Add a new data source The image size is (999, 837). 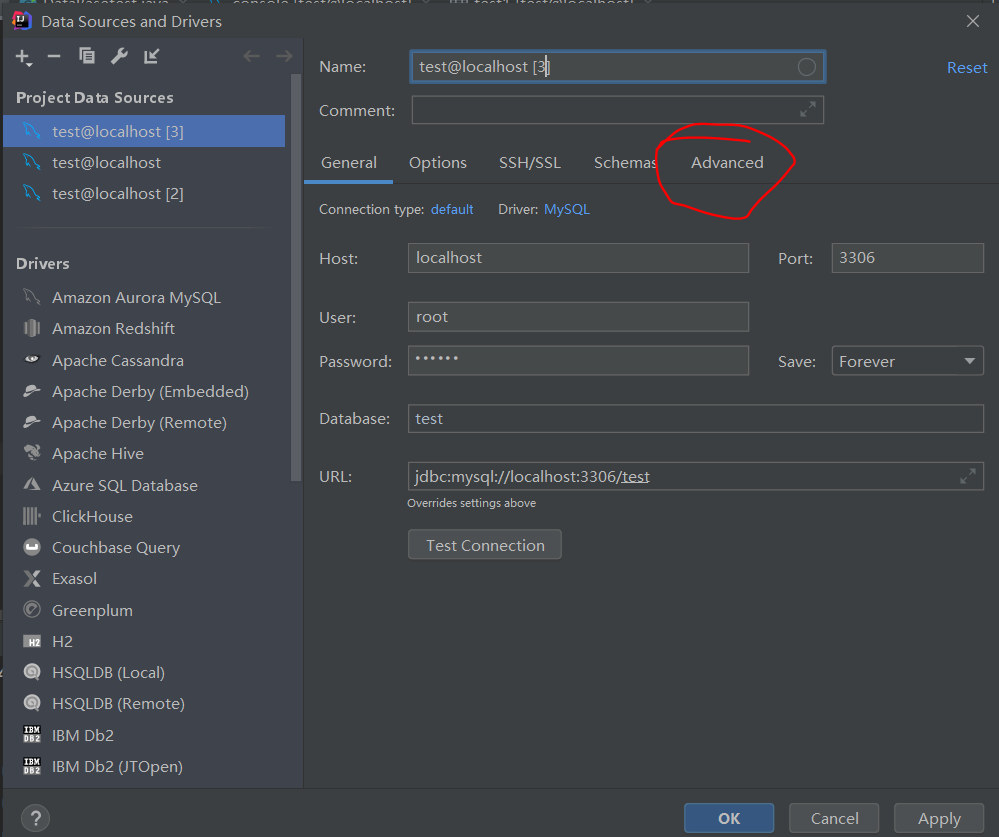pos(23,57)
